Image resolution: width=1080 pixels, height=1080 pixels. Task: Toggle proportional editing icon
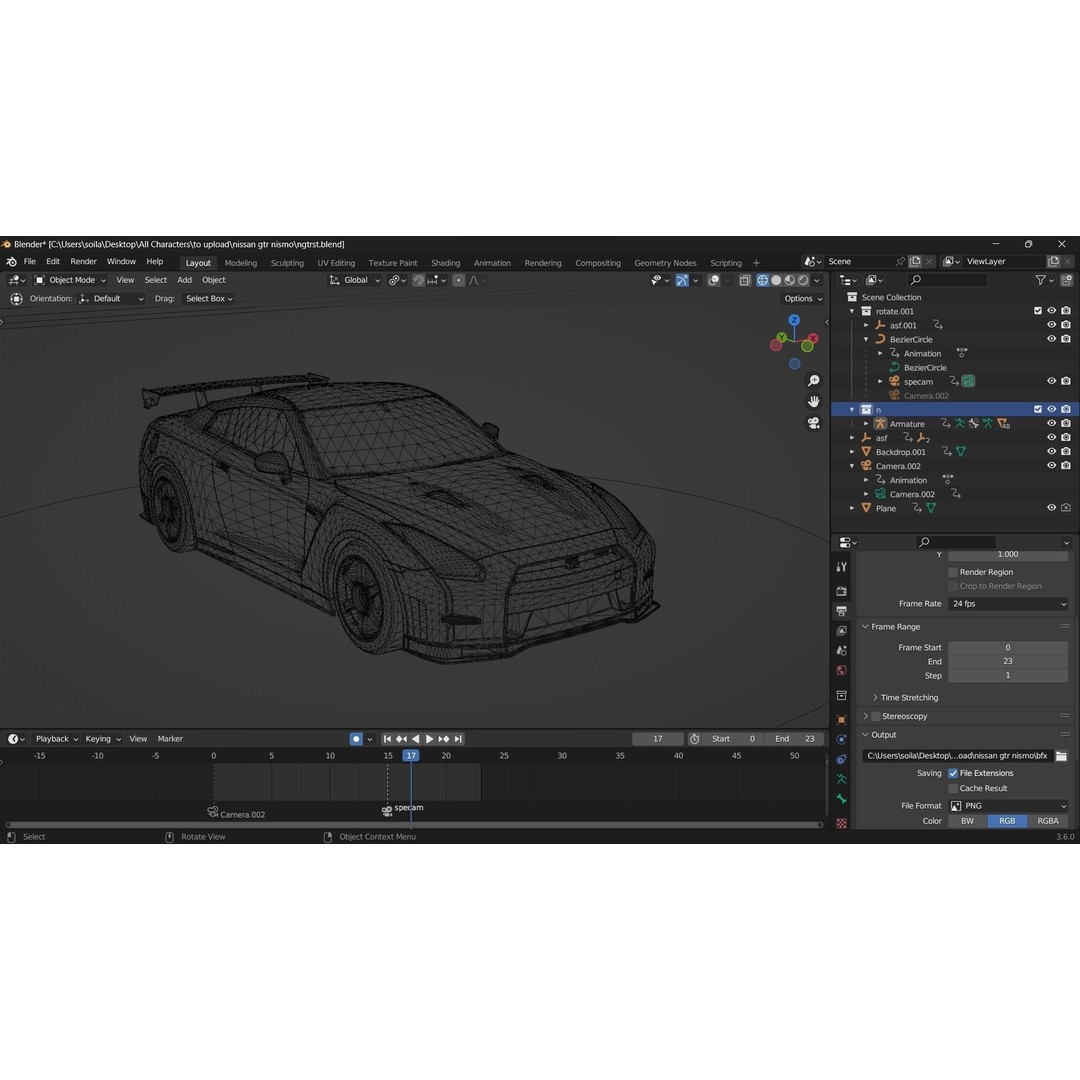(x=459, y=280)
